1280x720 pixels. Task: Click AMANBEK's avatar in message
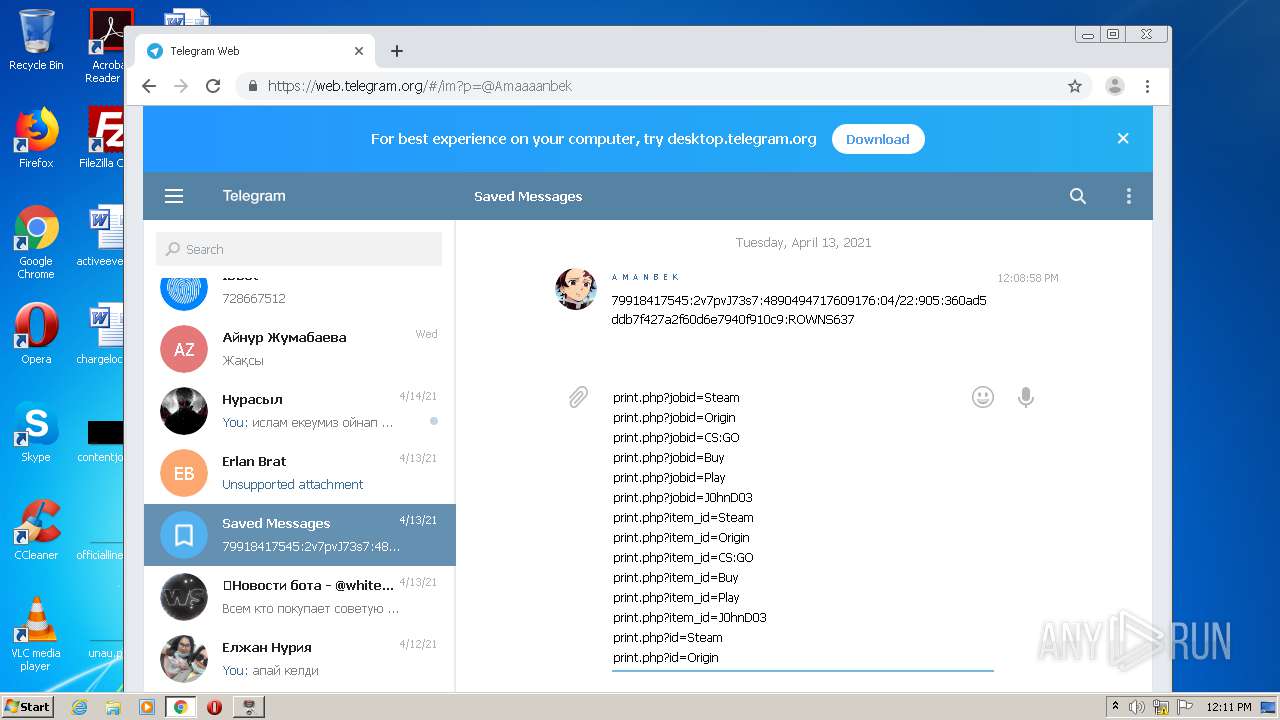(576, 289)
